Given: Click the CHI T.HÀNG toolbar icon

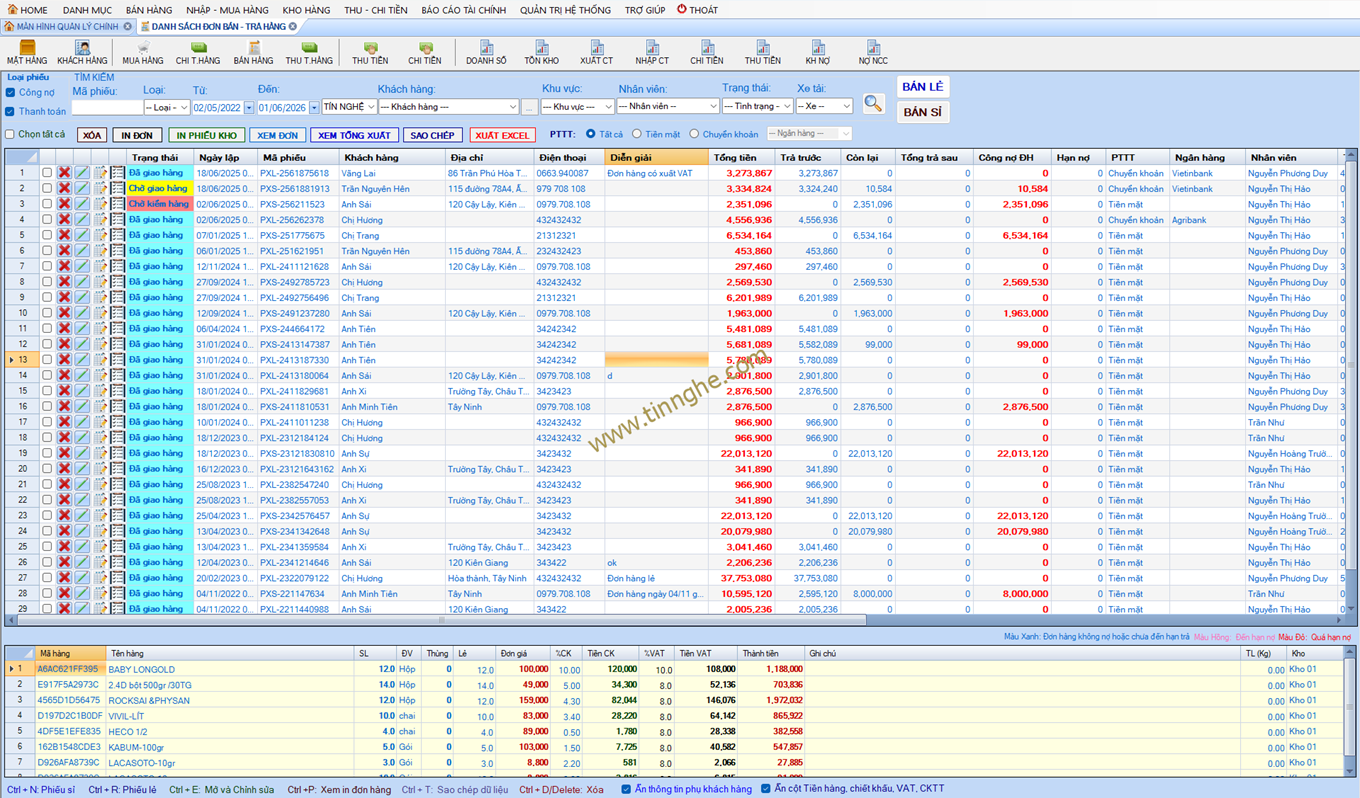Looking at the screenshot, I should [198, 53].
